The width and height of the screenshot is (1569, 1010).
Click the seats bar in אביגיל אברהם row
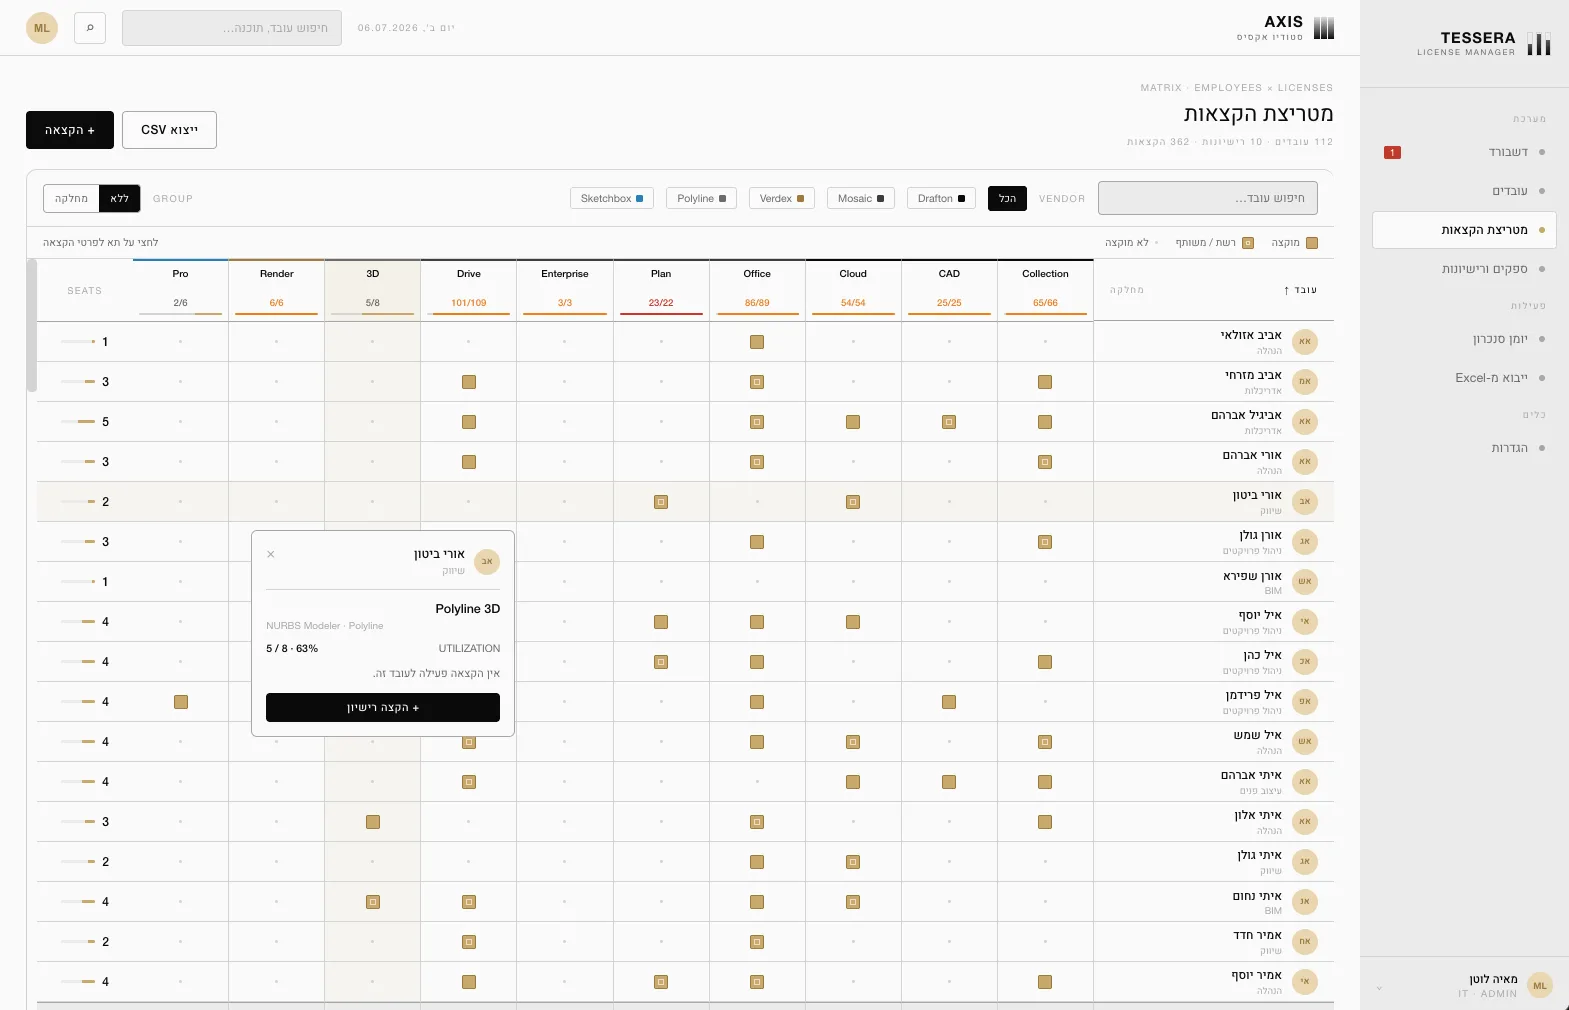point(78,422)
